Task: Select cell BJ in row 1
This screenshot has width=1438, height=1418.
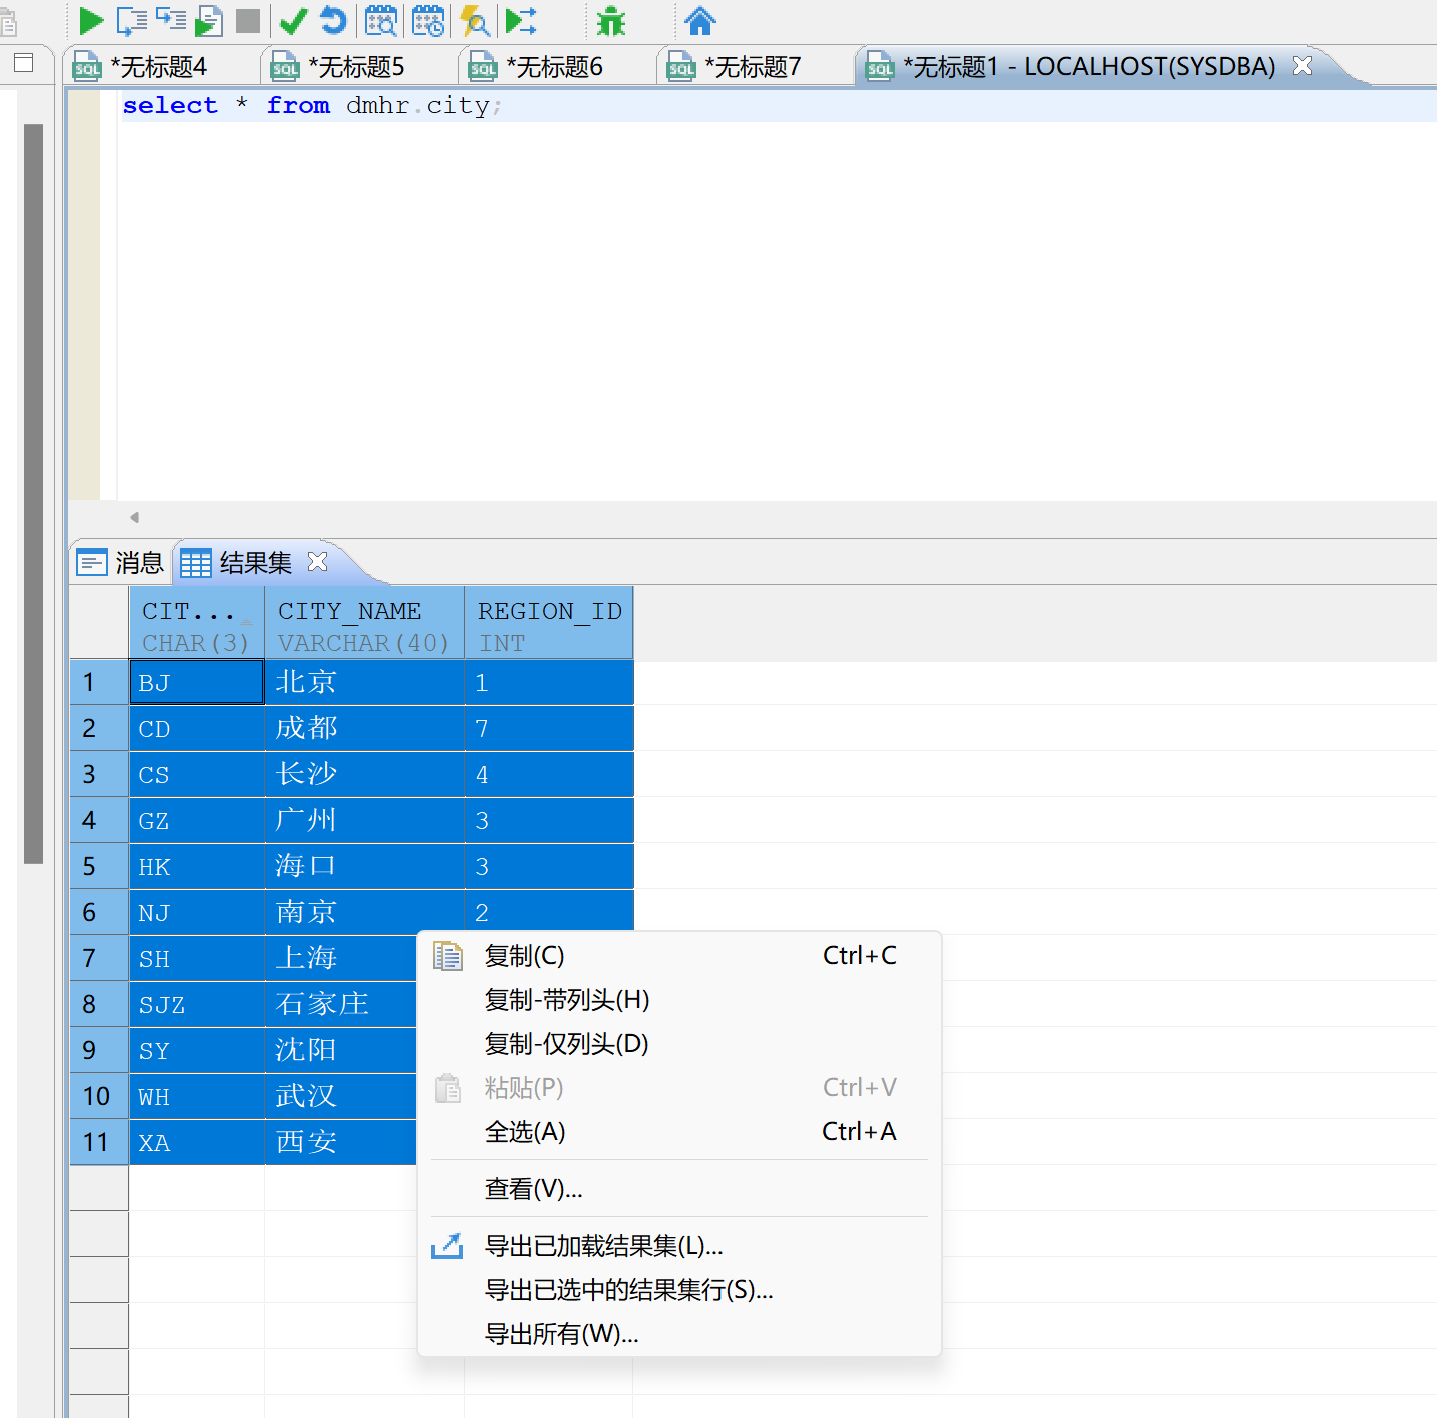Action: click(x=196, y=682)
